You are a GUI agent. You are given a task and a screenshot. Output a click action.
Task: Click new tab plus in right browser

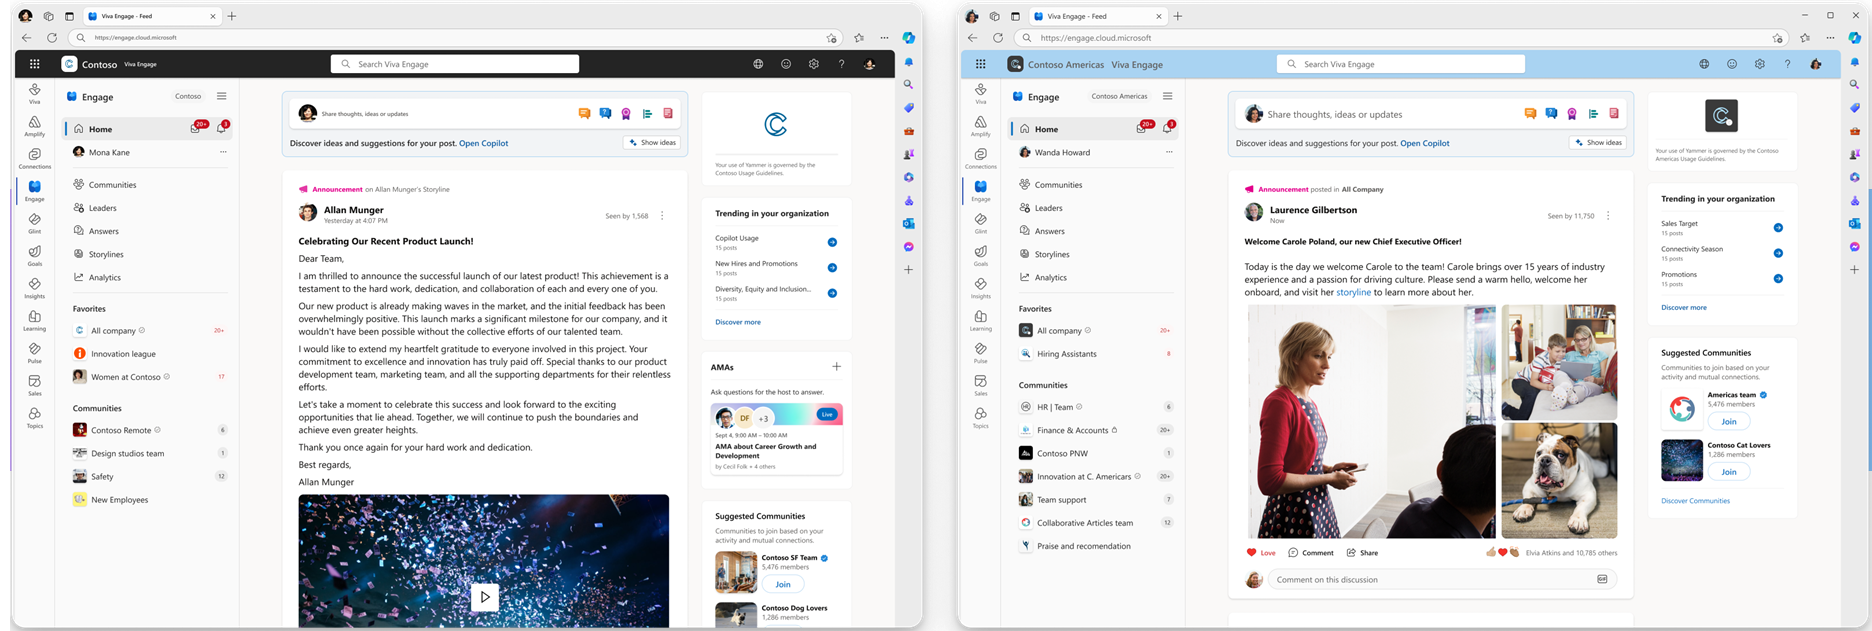[x=1177, y=16]
